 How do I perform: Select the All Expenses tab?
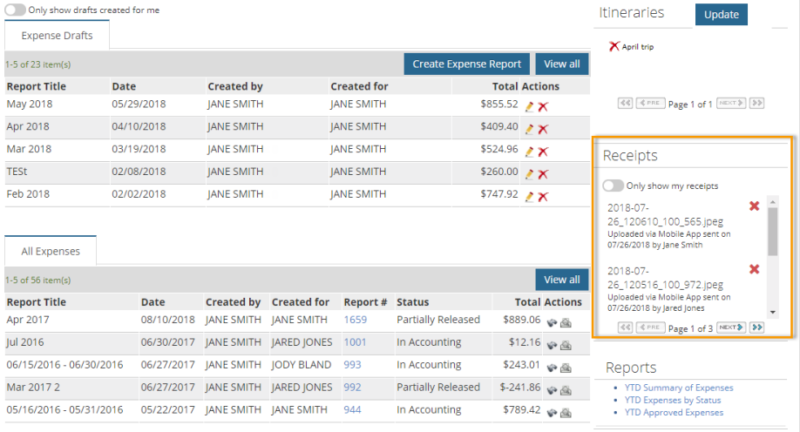coord(51,251)
